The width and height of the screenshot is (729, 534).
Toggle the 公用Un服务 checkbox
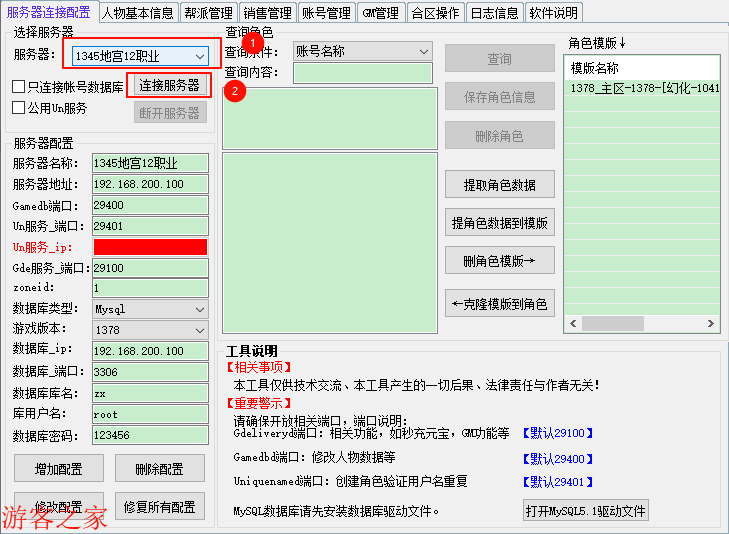pyautogui.click(x=19, y=108)
